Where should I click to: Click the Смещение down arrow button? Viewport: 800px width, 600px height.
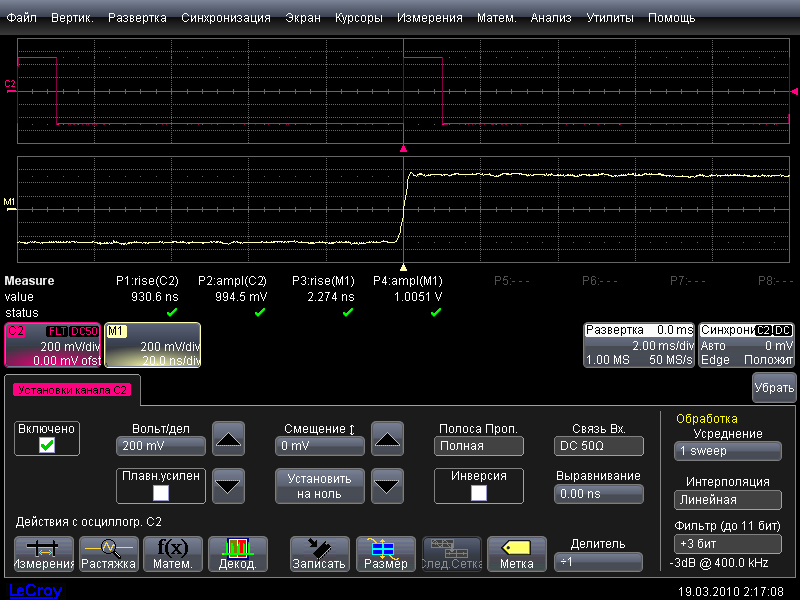tap(386, 486)
